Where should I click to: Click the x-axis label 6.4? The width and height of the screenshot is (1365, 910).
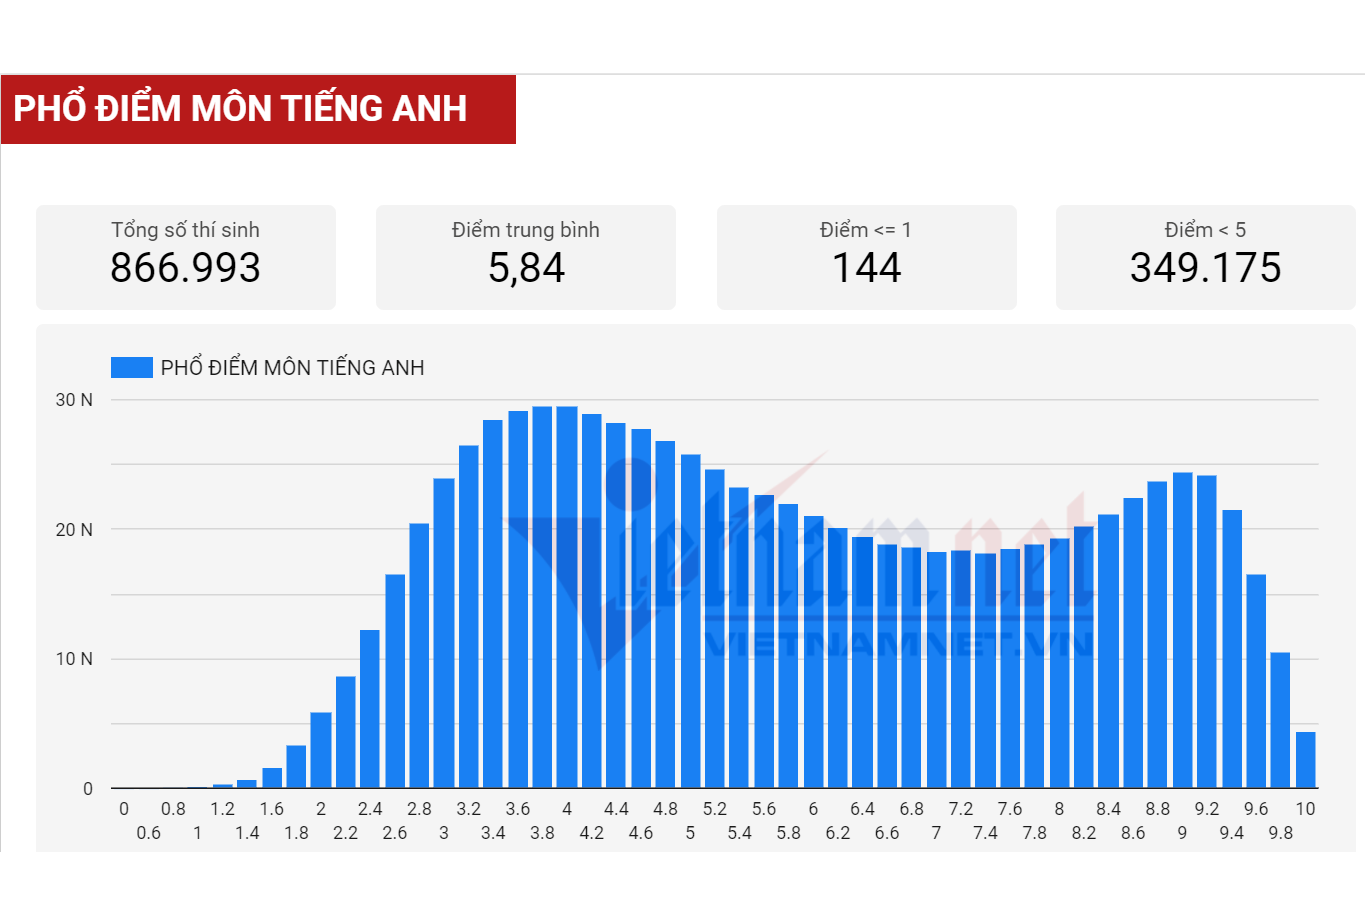862,809
